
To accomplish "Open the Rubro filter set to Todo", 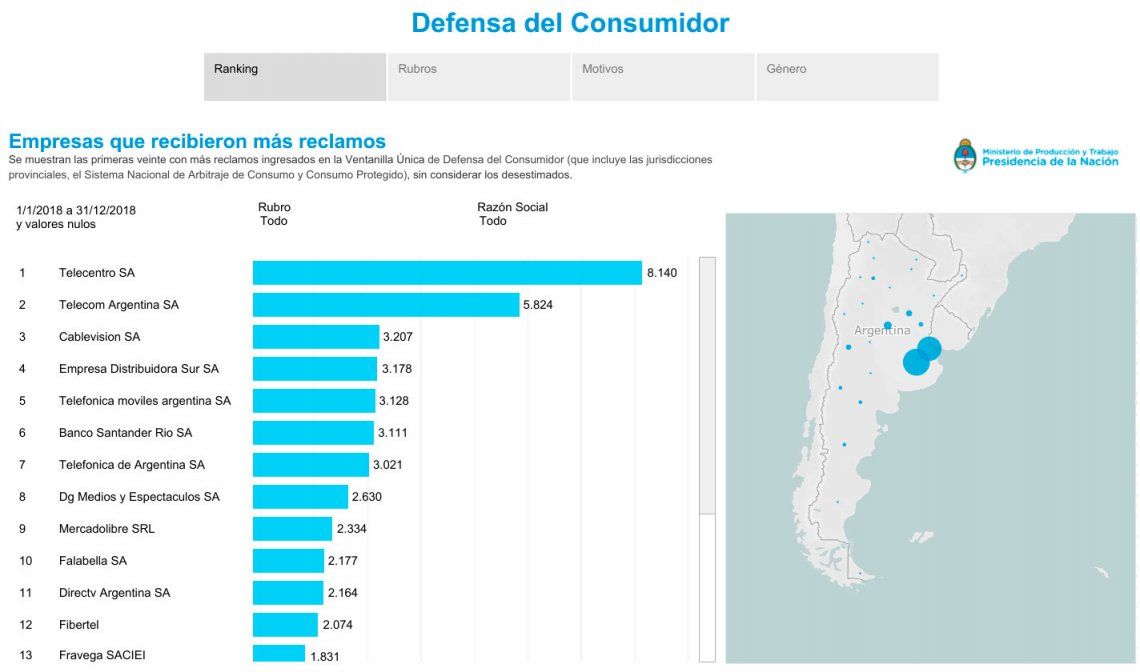I will pyautogui.click(x=274, y=214).
